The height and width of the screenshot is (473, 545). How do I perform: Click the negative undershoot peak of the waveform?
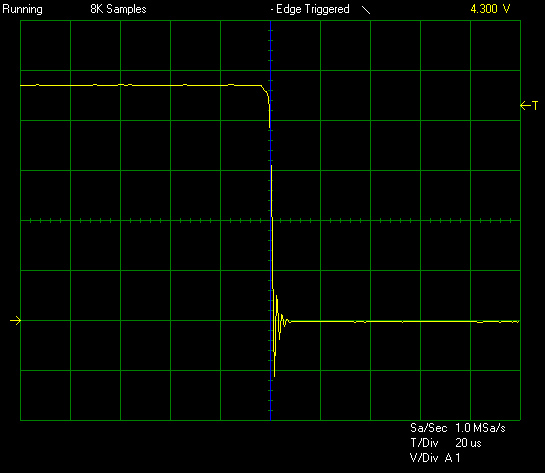(x=275, y=372)
